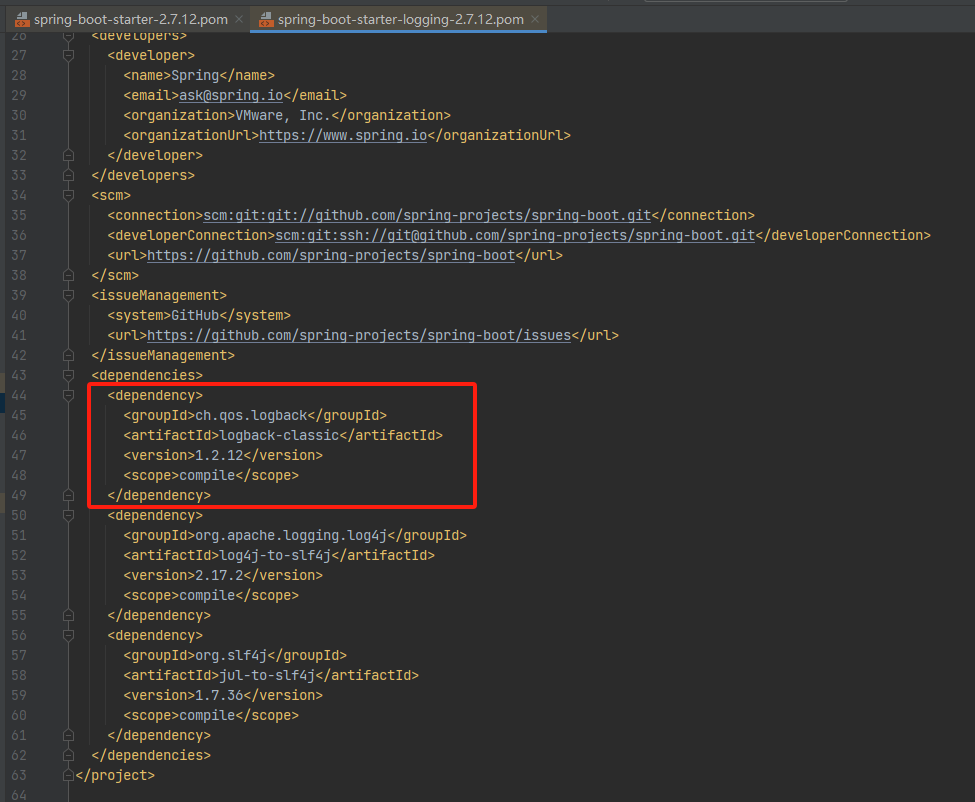Image resolution: width=975 pixels, height=802 pixels.
Task: Click log4j-to-slf4j artifactId text
Action: (275, 555)
